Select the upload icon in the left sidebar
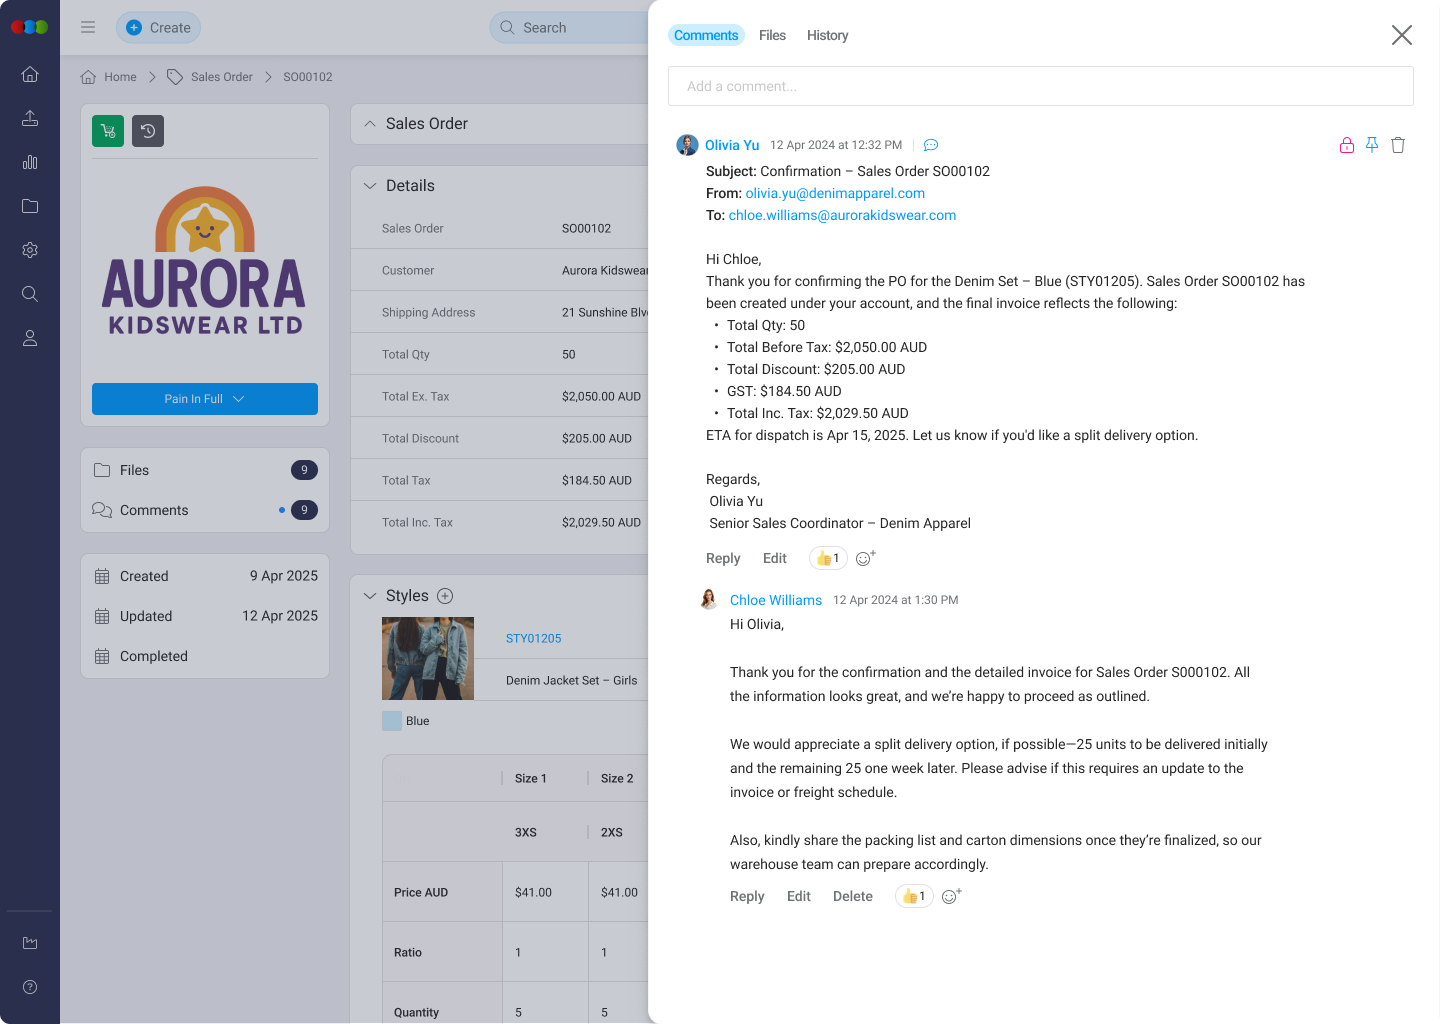This screenshot has width=1440, height=1024. 29,118
